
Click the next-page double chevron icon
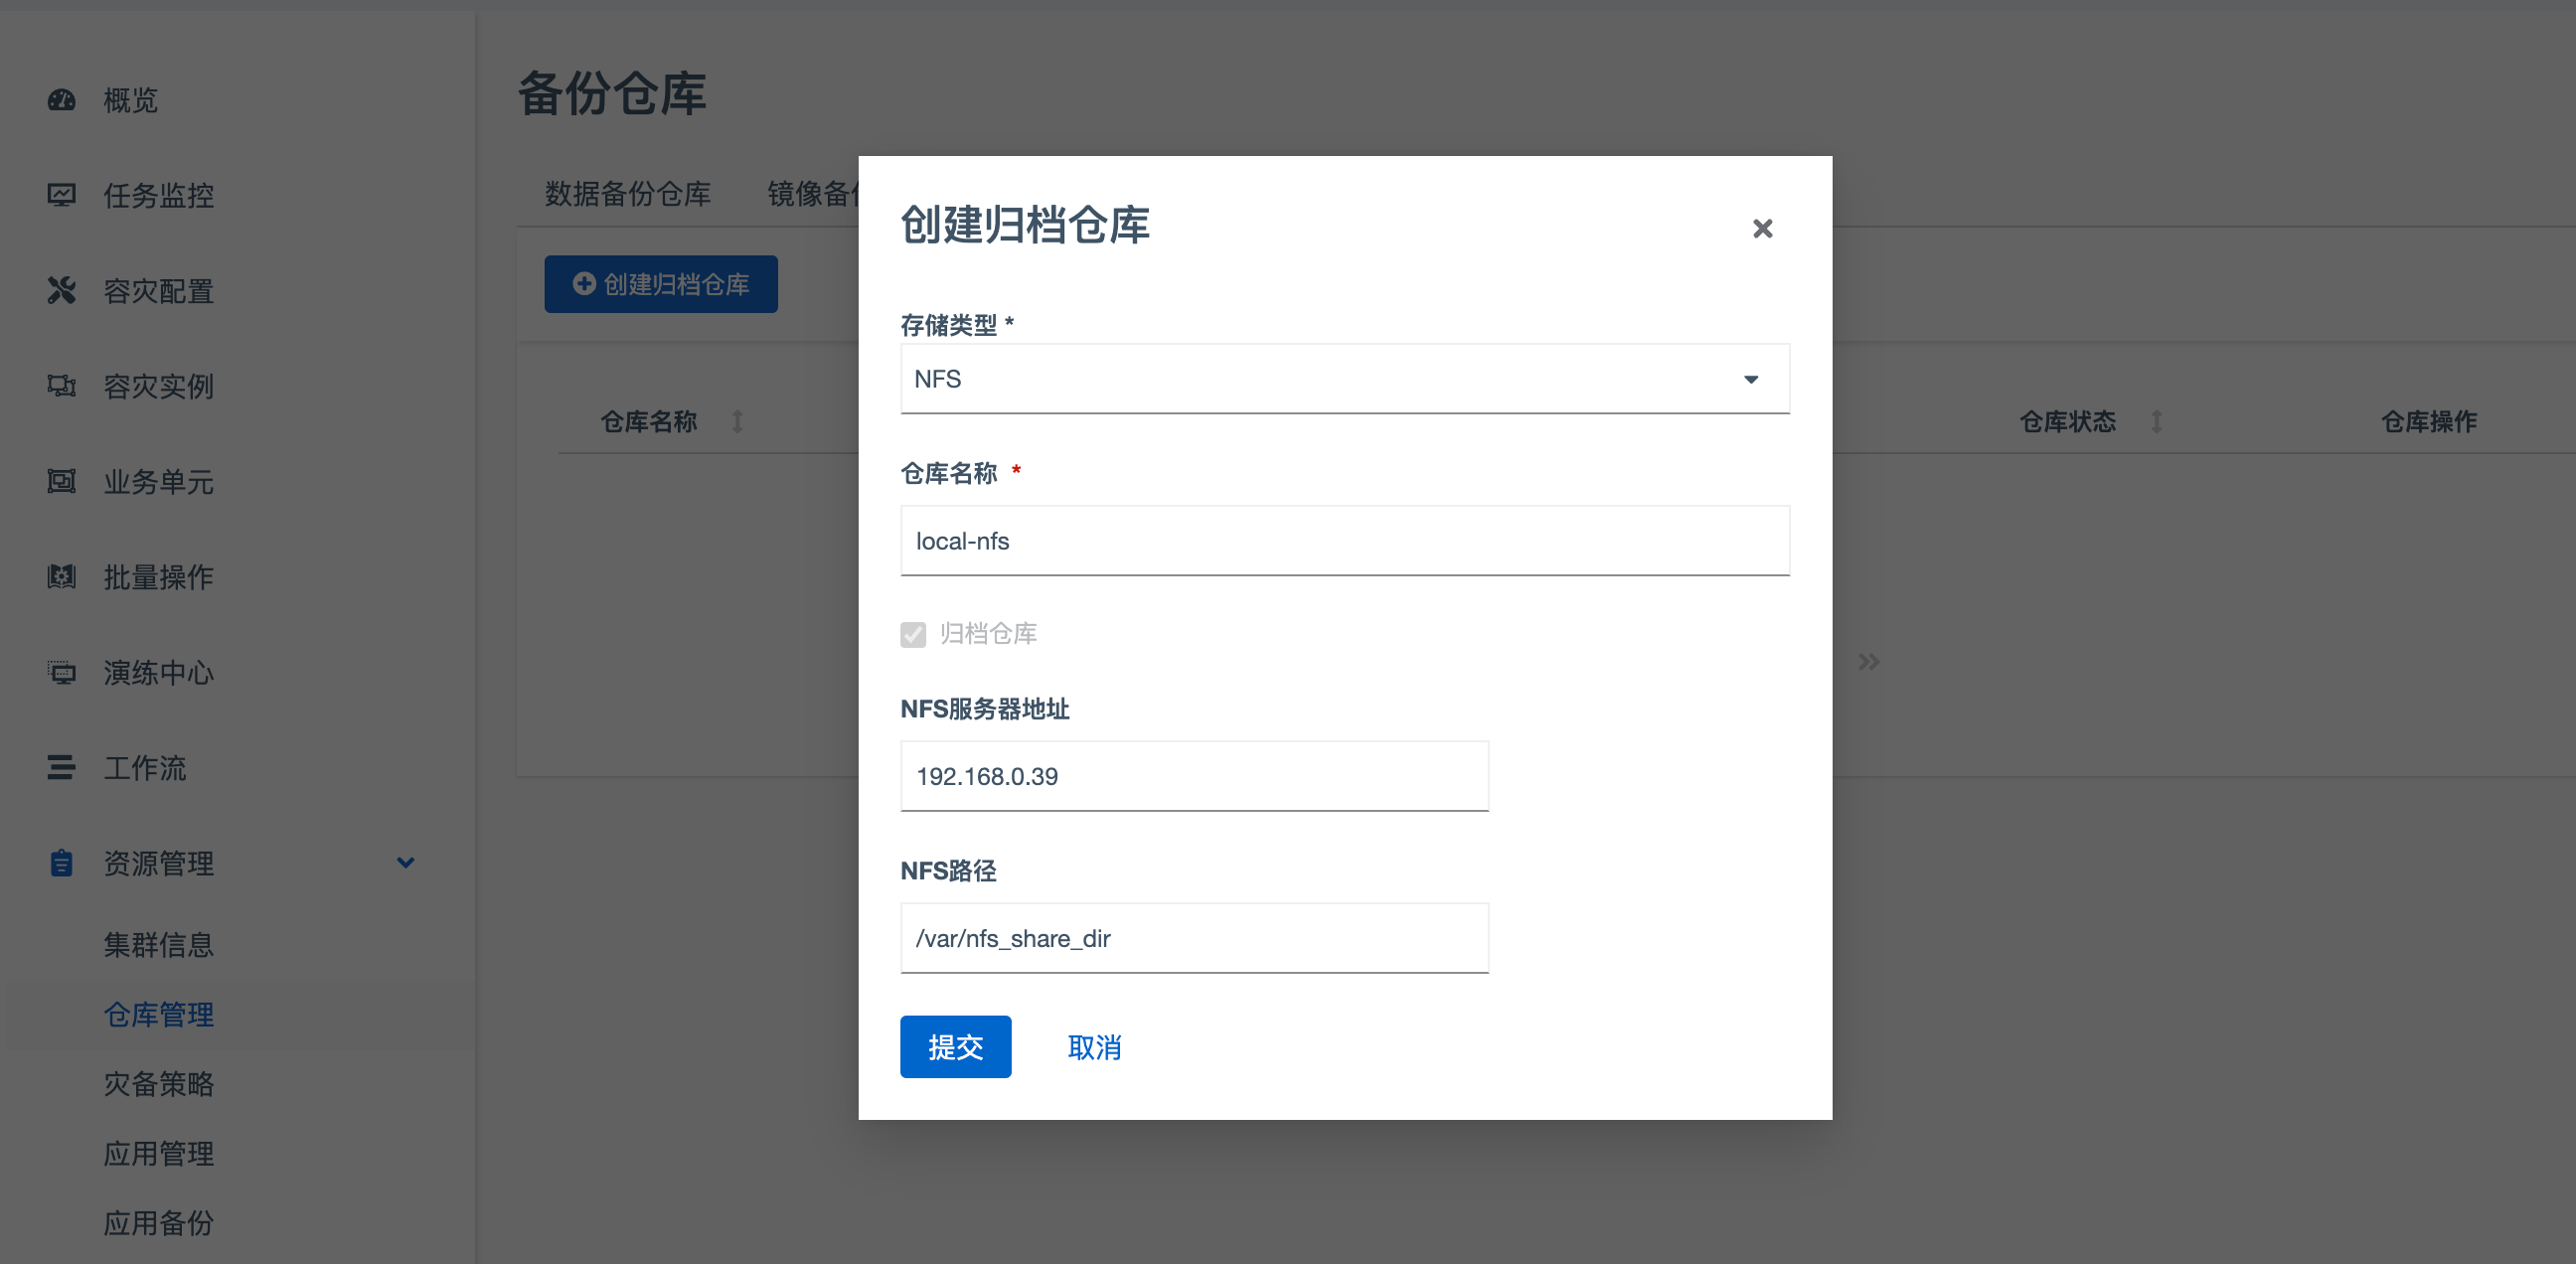(1869, 662)
